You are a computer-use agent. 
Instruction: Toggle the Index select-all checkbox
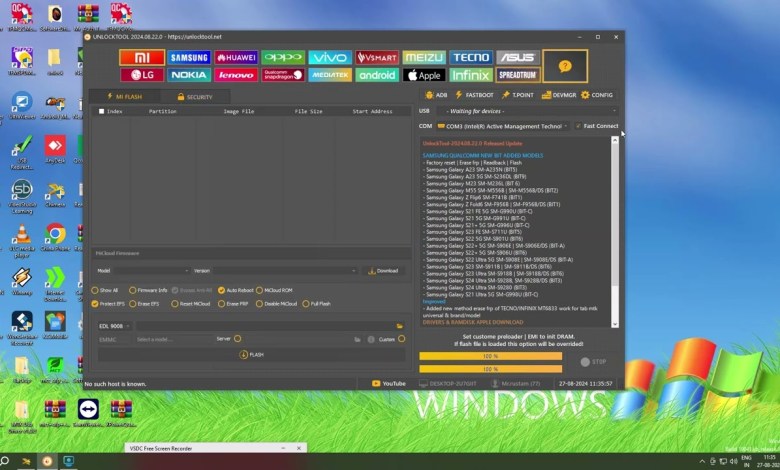[101, 111]
